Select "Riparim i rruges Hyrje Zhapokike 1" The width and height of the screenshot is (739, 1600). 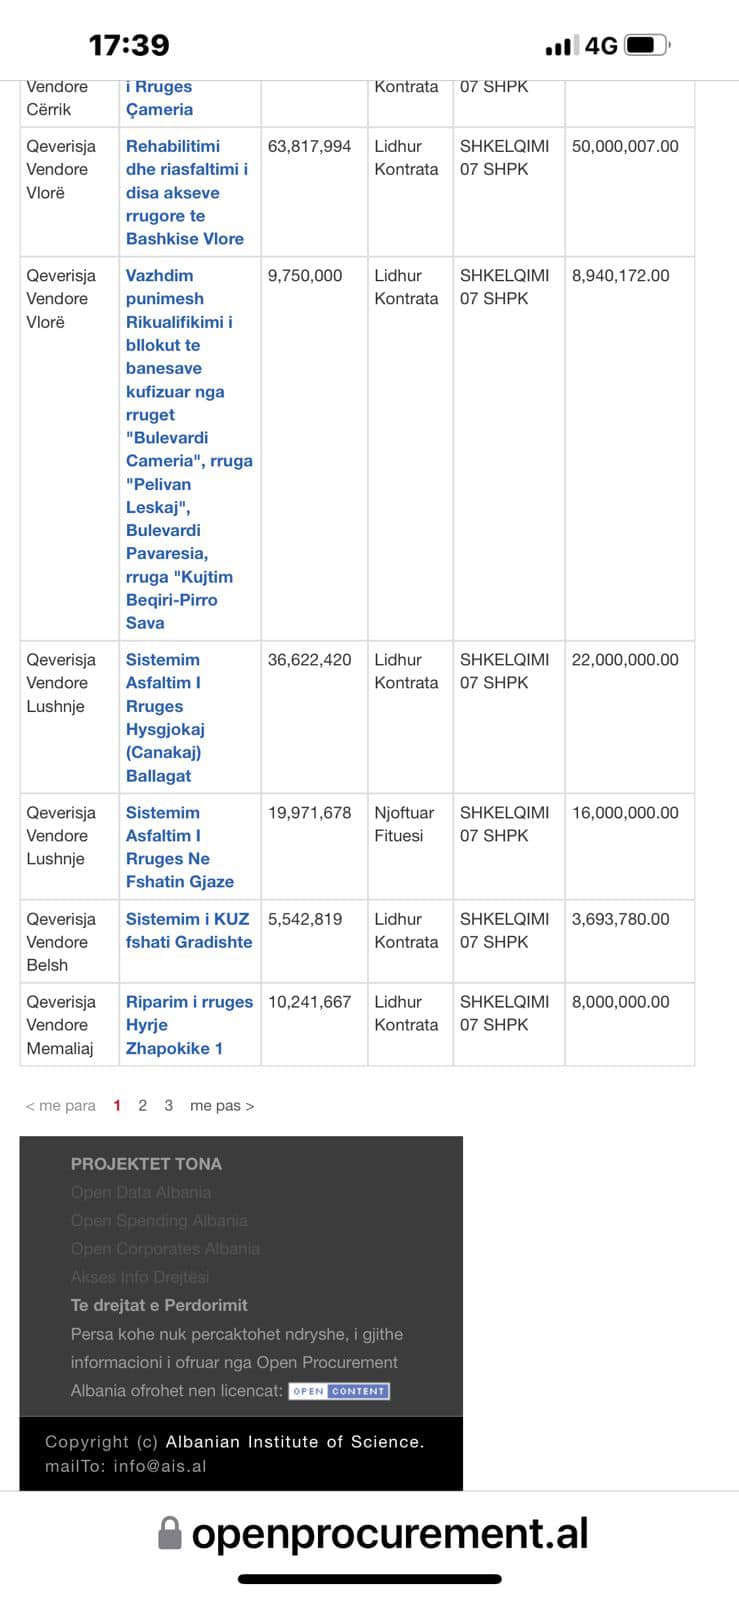(188, 1024)
